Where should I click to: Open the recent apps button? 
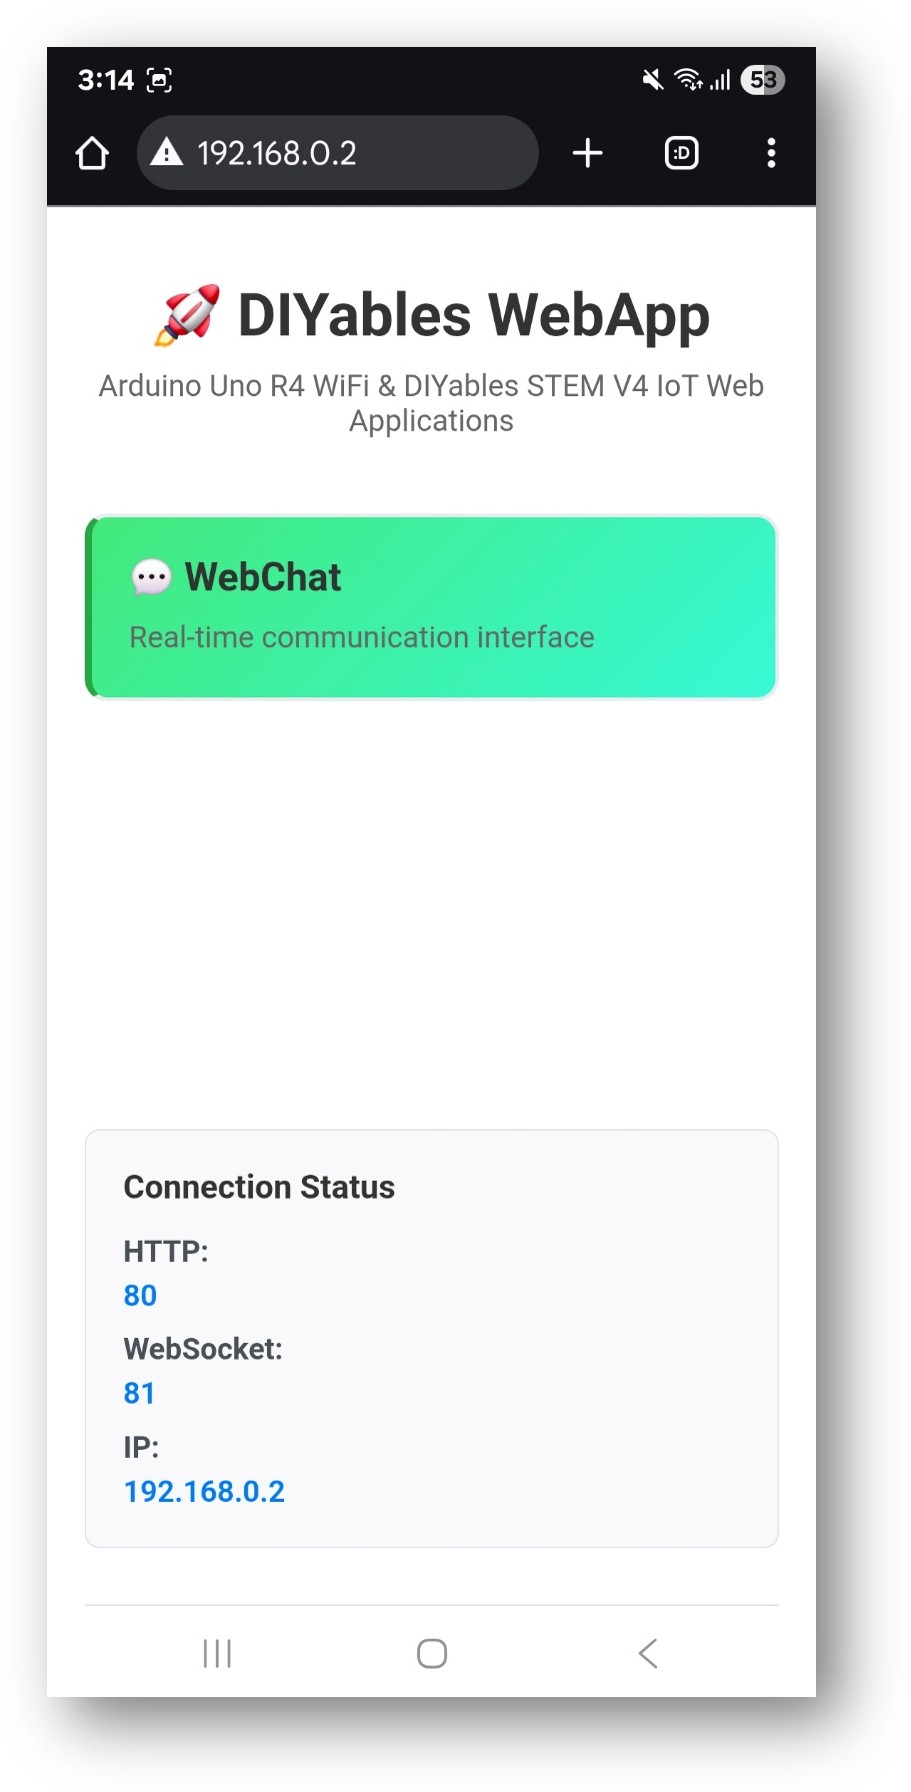(x=216, y=1654)
